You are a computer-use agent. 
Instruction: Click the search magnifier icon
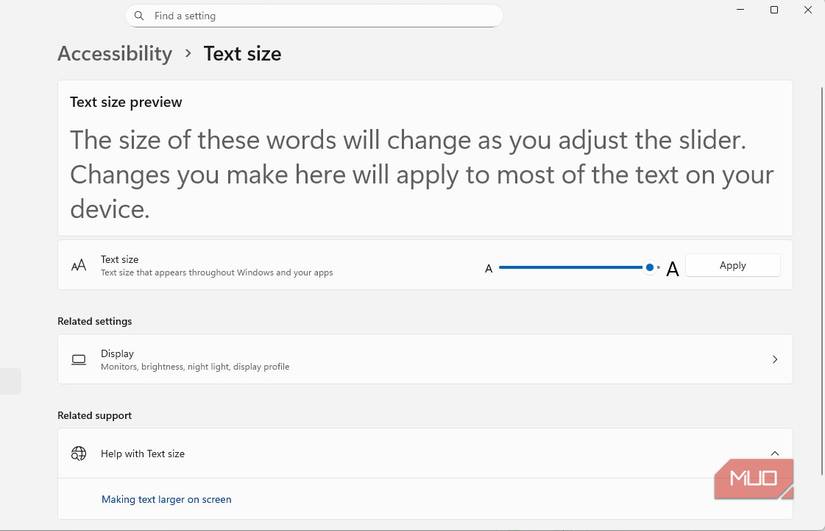tap(139, 16)
